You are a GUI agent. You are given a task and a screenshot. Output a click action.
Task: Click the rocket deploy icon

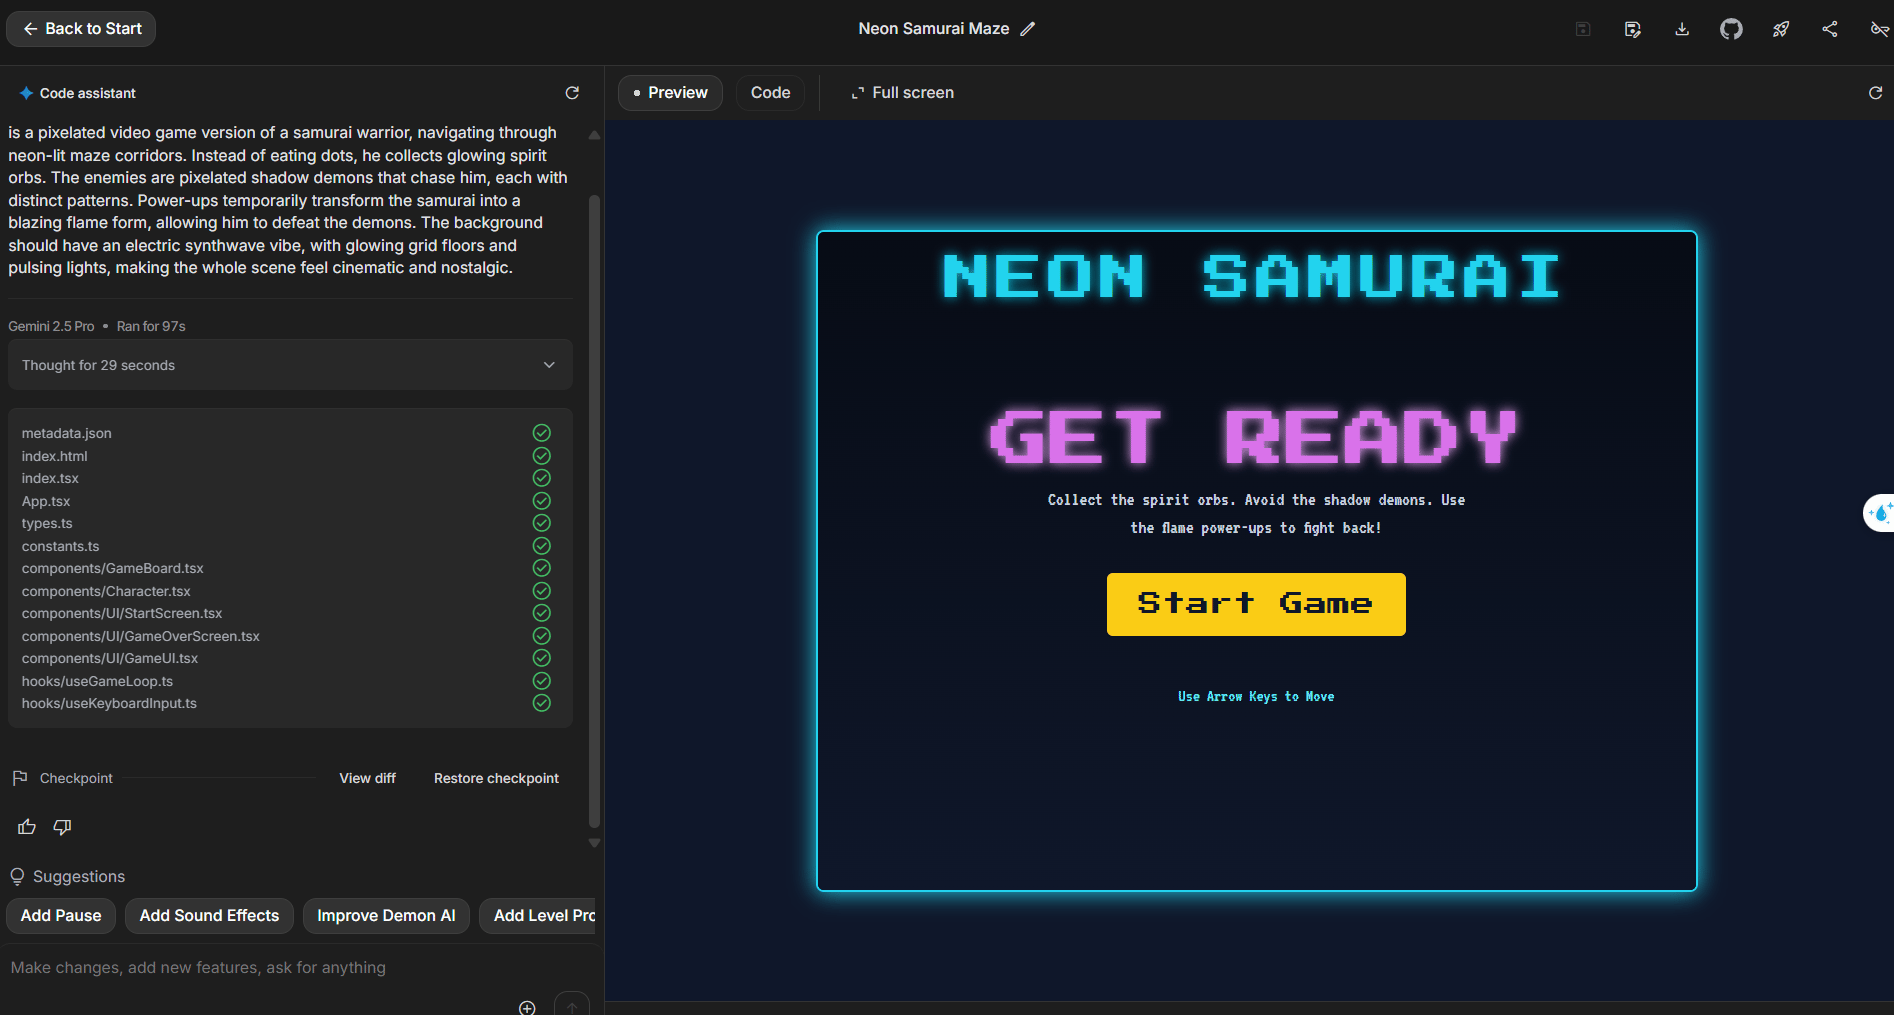point(1781,29)
